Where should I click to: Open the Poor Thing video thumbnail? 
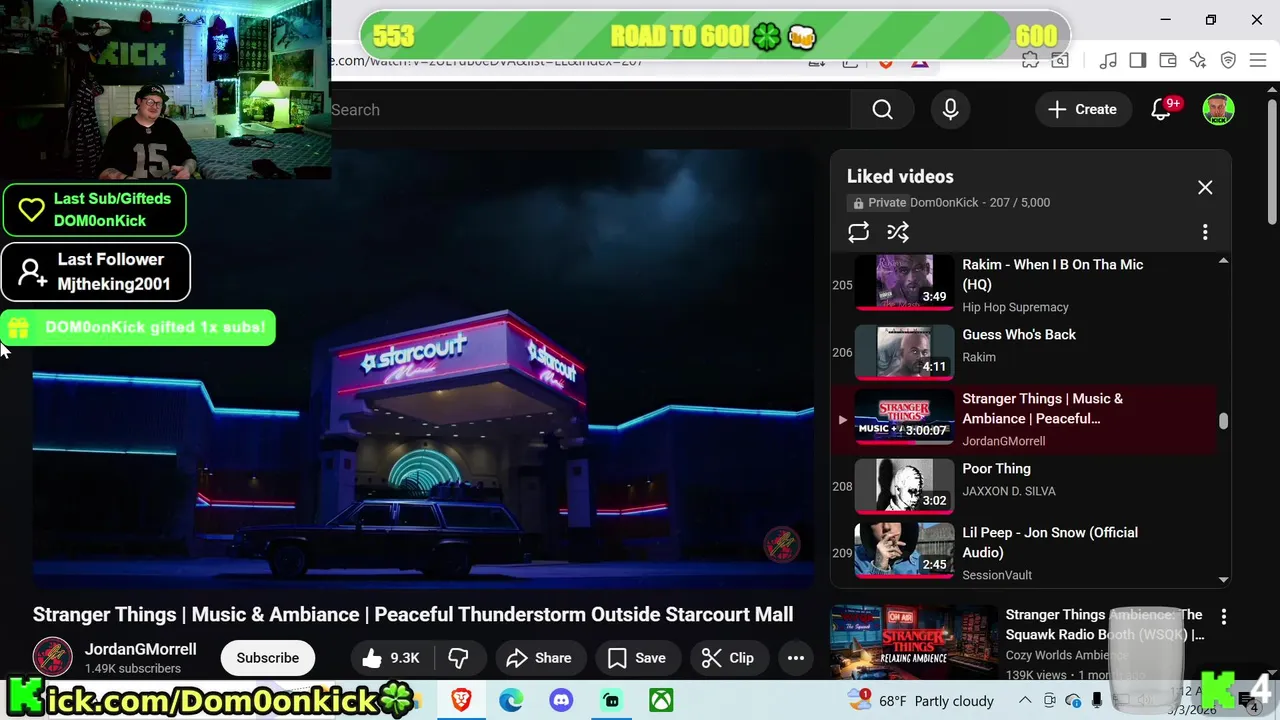[x=905, y=486]
